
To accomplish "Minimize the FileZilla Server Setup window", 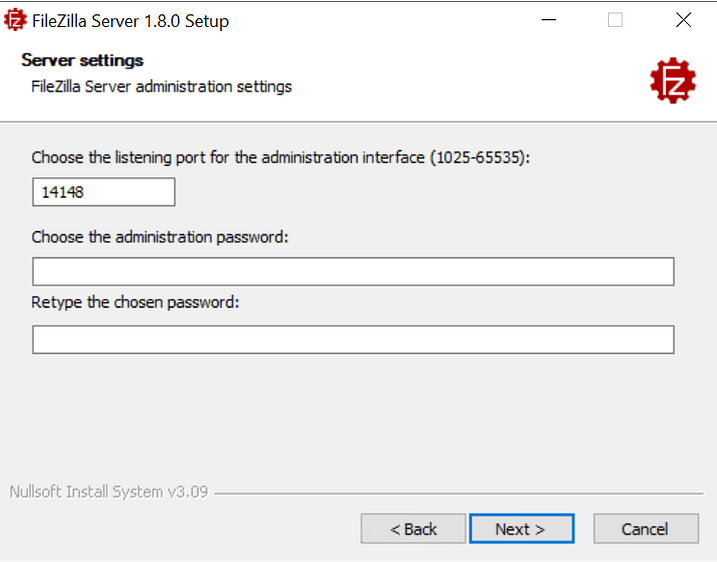I will coord(548,20).
